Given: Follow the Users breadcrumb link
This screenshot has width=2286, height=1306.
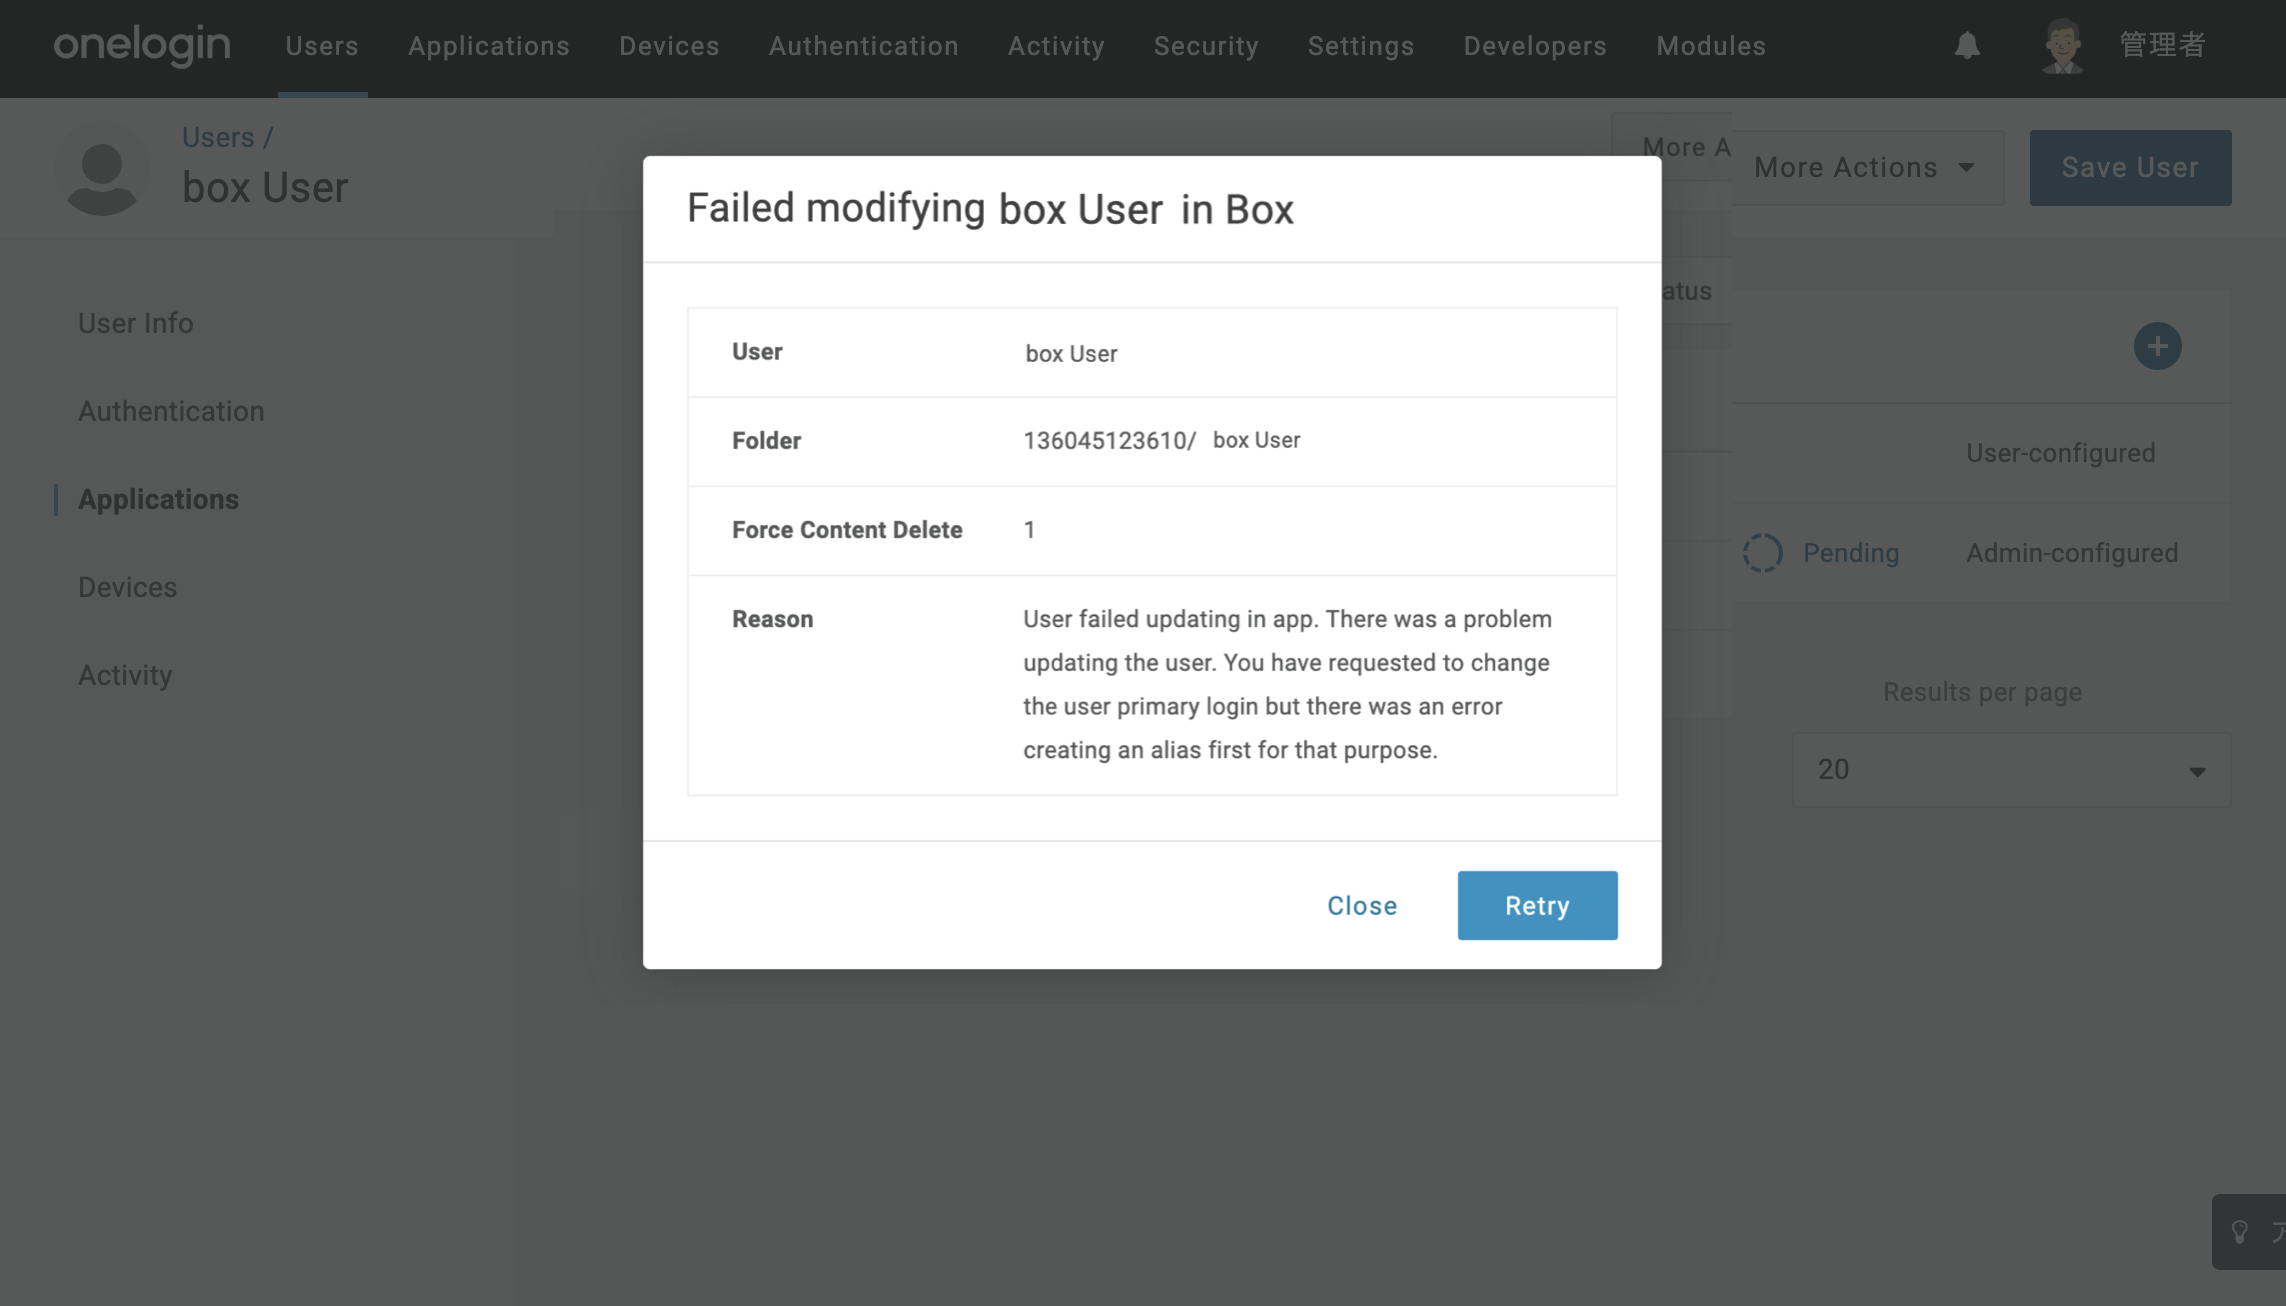Looking at the screenshot, I should click(x=218, y=137).
